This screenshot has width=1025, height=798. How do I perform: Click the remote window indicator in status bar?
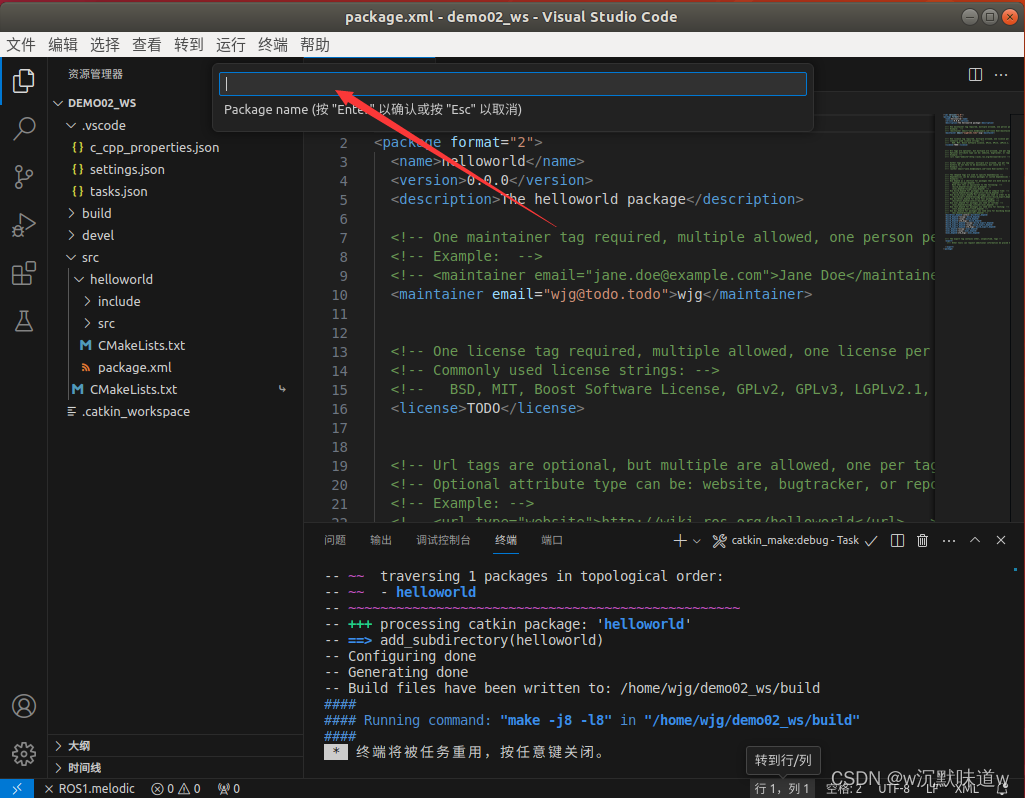(x=17, y=788)
